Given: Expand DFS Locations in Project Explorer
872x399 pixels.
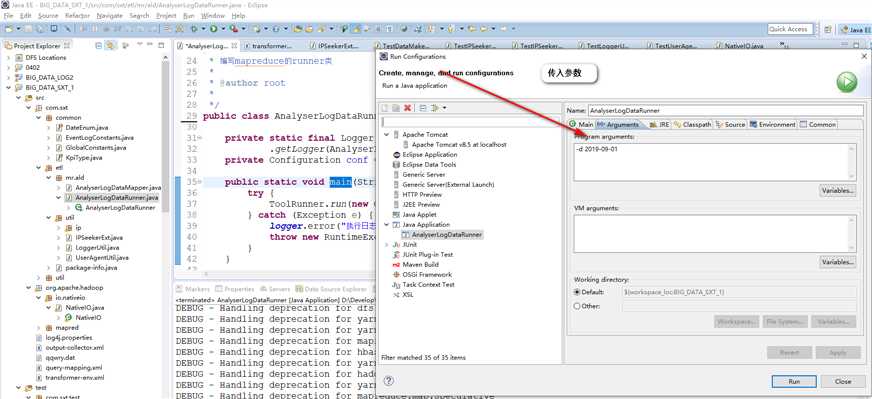Looking at the screenshot, I should pos(8,57).
